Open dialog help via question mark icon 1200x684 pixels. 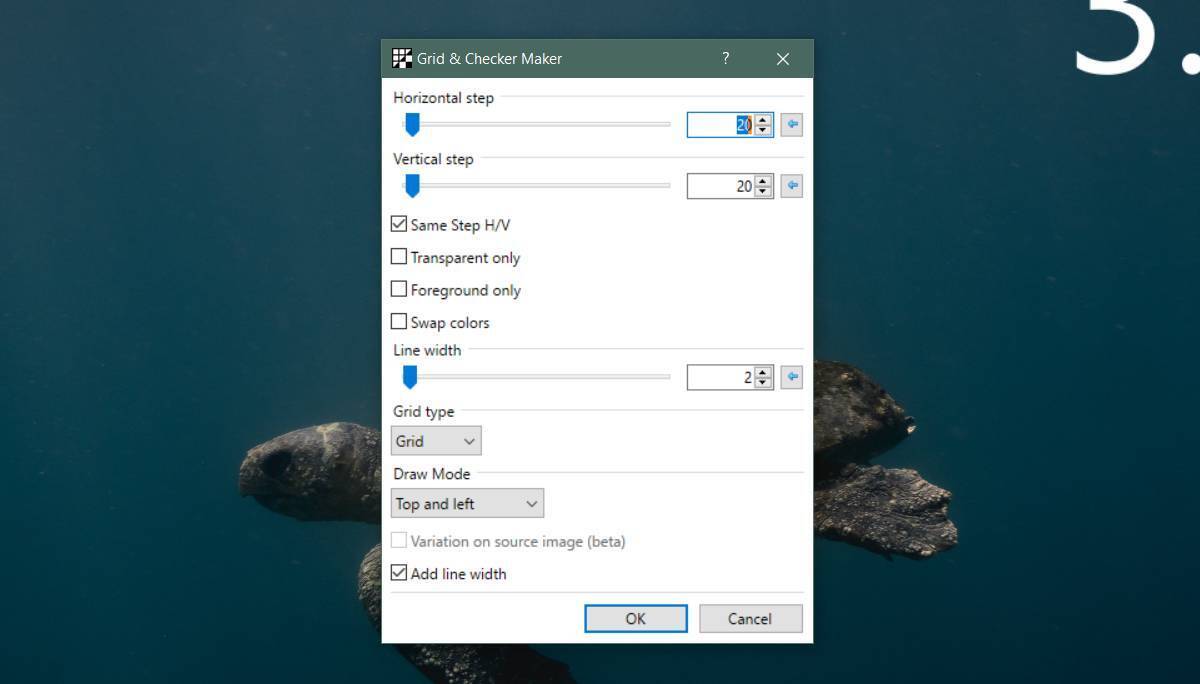point(725,59)
